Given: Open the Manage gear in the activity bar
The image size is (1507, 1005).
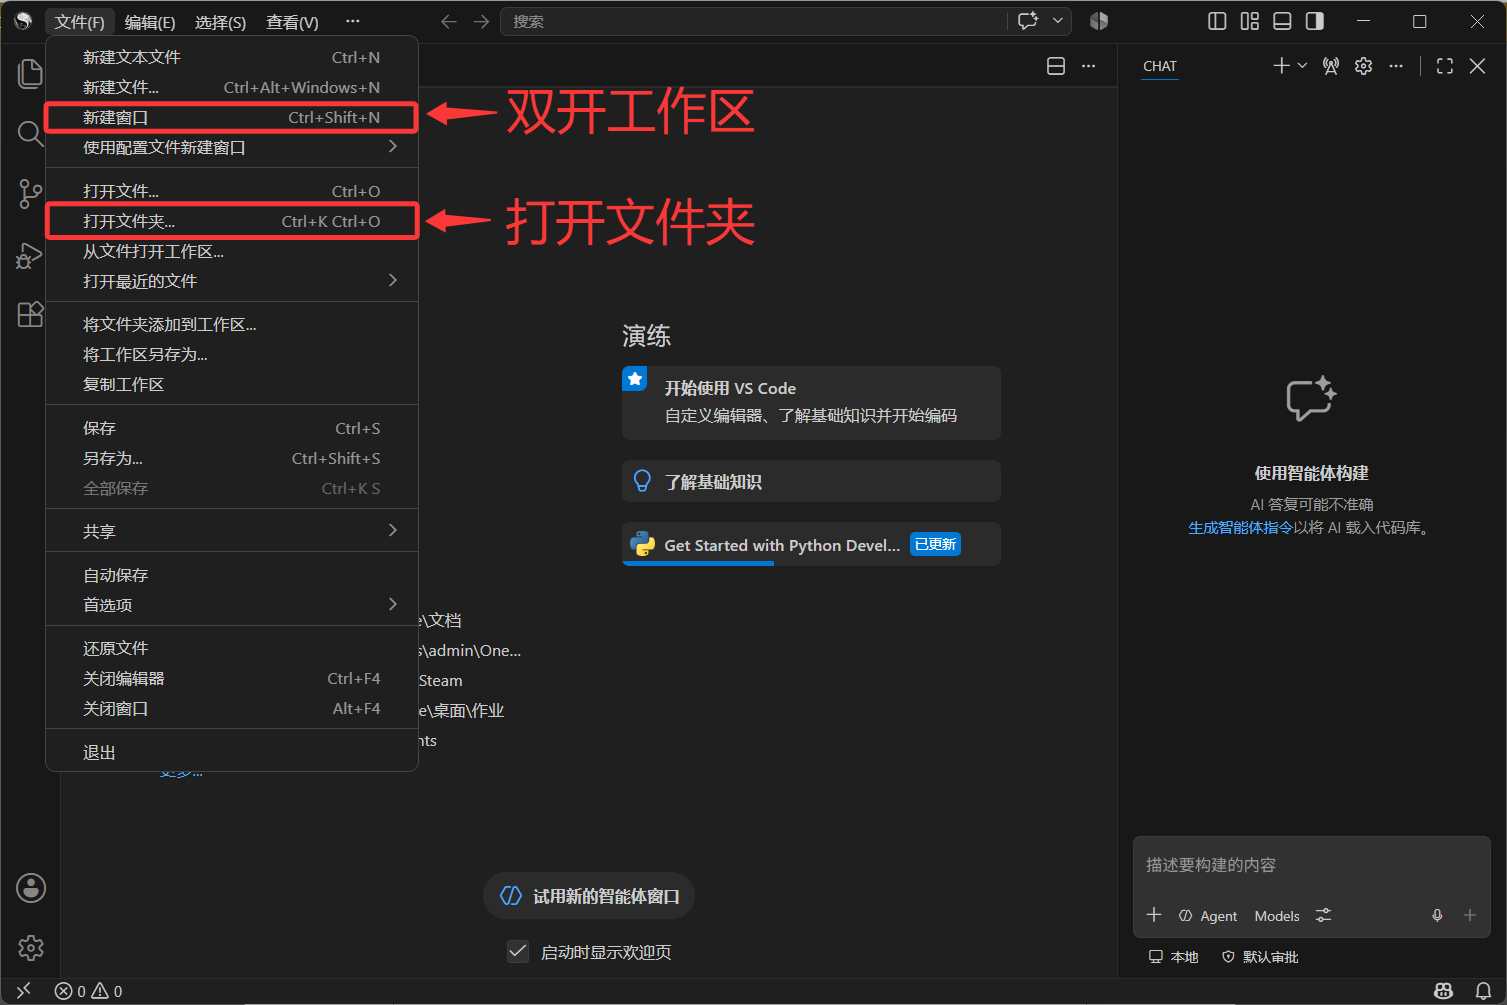Looking at the screenshot, I should pos(31,947).
